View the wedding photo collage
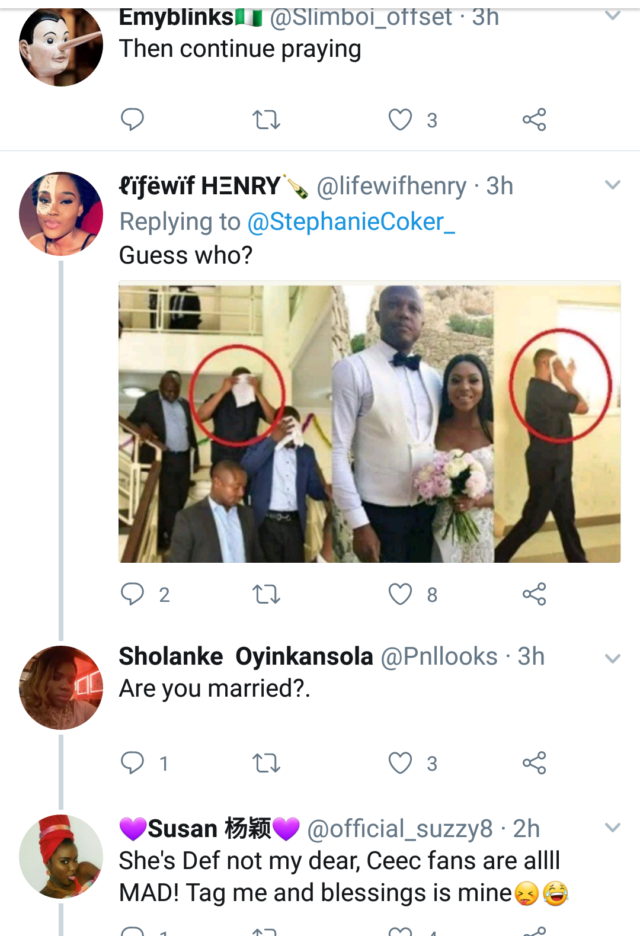640x936 pixels. click(x=369, y=423)
